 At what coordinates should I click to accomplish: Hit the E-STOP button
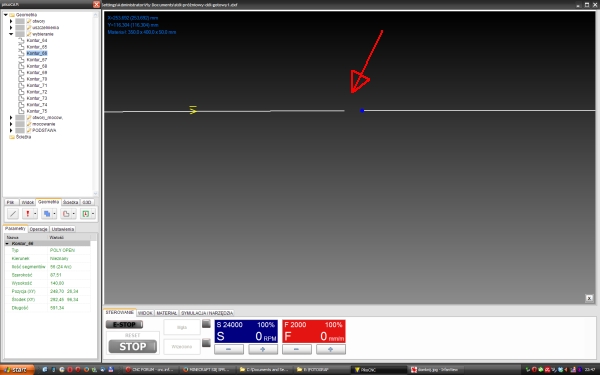point(124,324)
